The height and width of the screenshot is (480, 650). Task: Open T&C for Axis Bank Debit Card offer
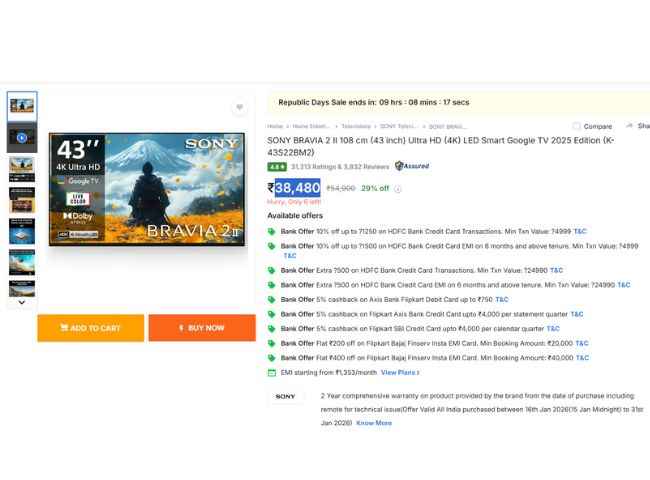502,299
